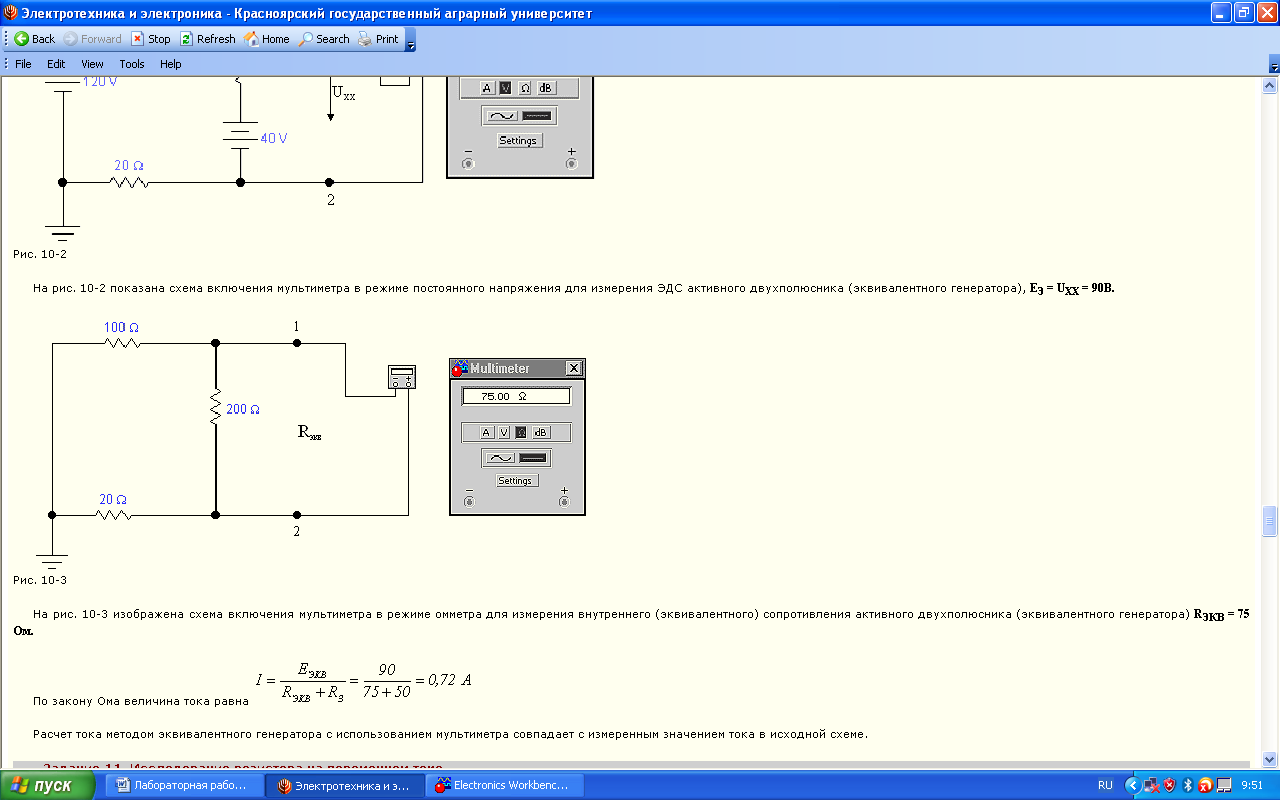Go back with the Back toolbar button
1280x800 pixels.
tap(35, 39)
